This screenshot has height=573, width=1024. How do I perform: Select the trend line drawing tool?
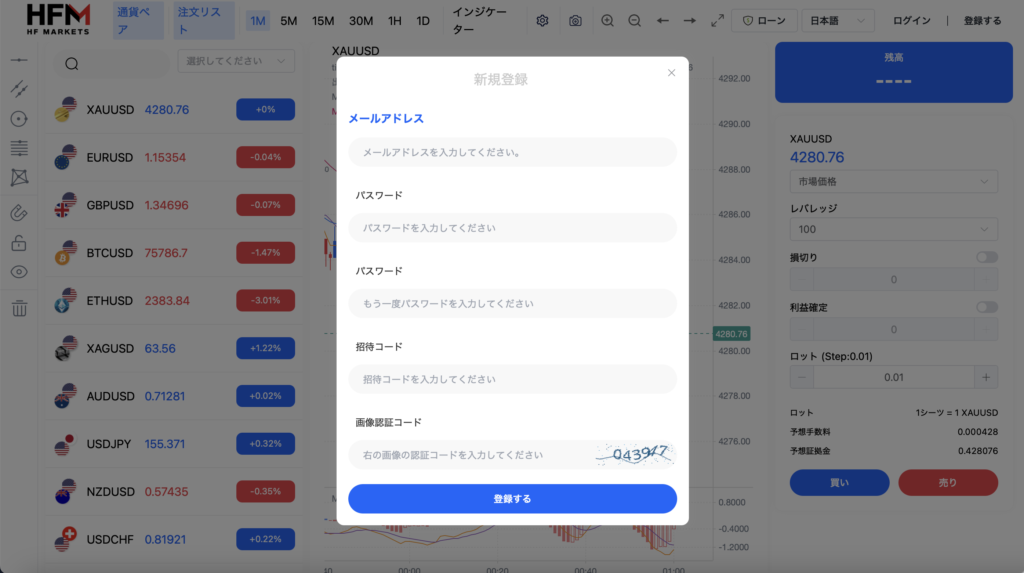pos(19,89)
